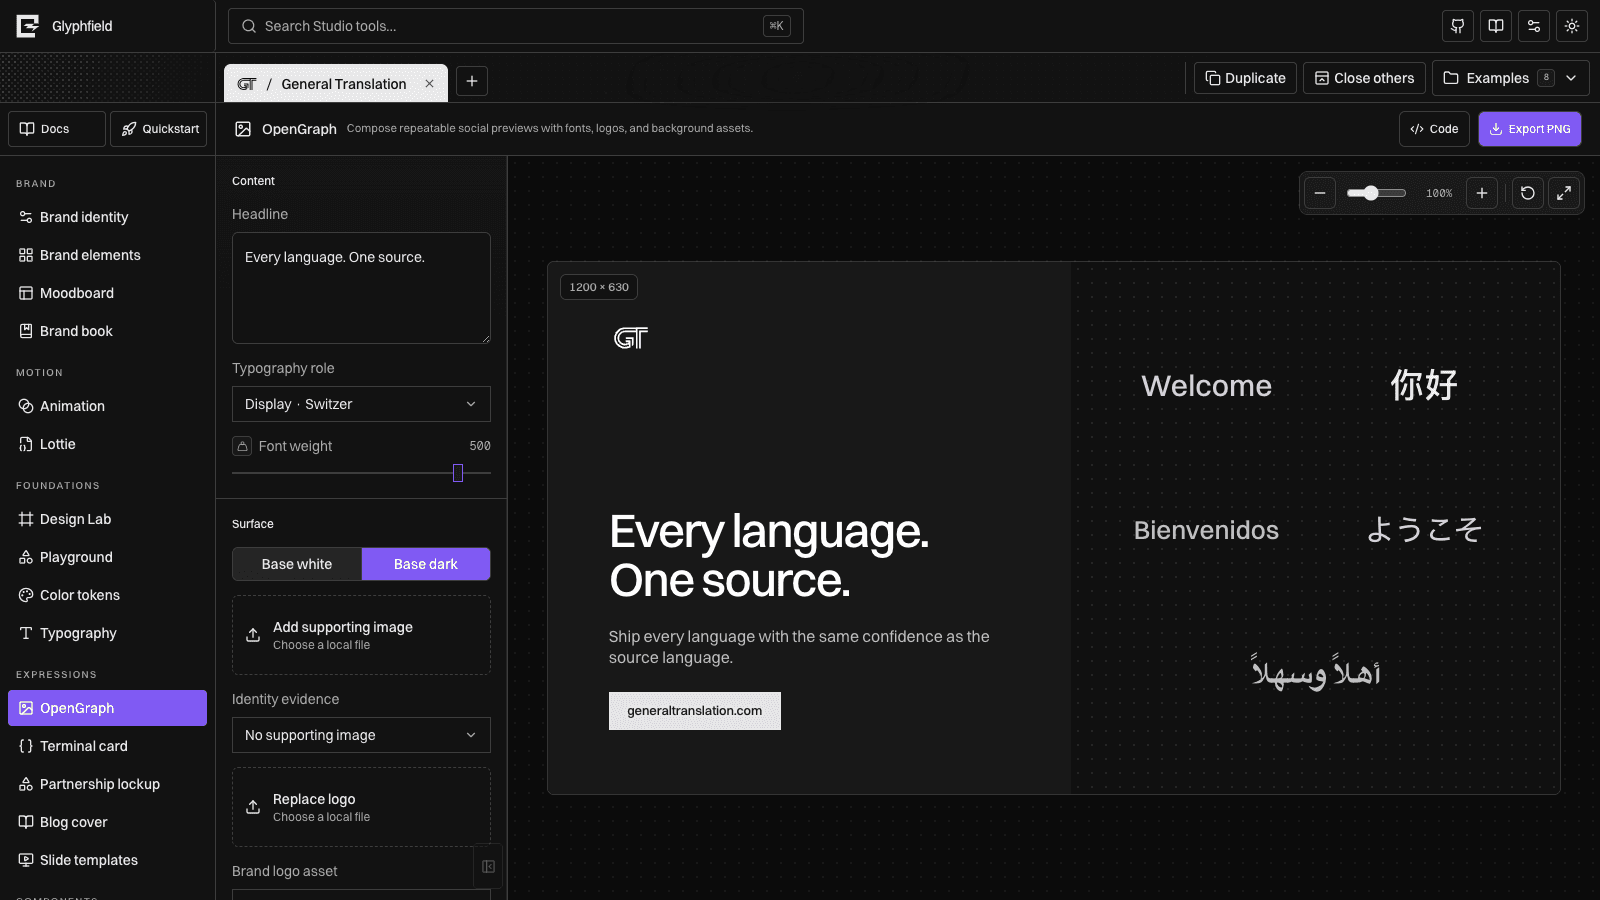
Task: Open the GitHub icon in top bar
Action: tap(1458, 26)
